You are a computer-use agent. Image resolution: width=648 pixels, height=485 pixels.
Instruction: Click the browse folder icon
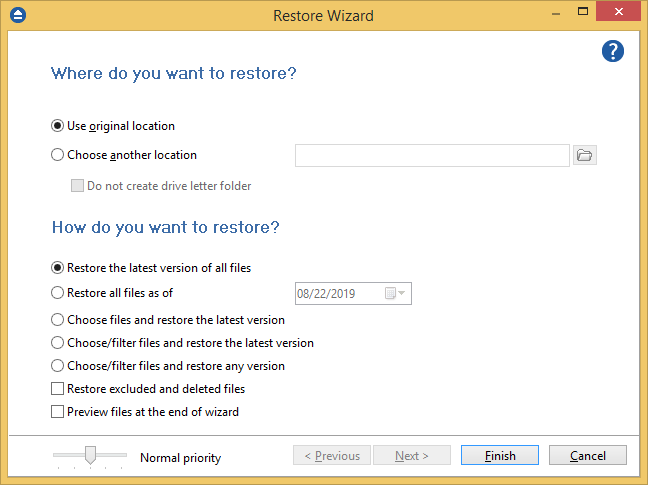point(584,155)
